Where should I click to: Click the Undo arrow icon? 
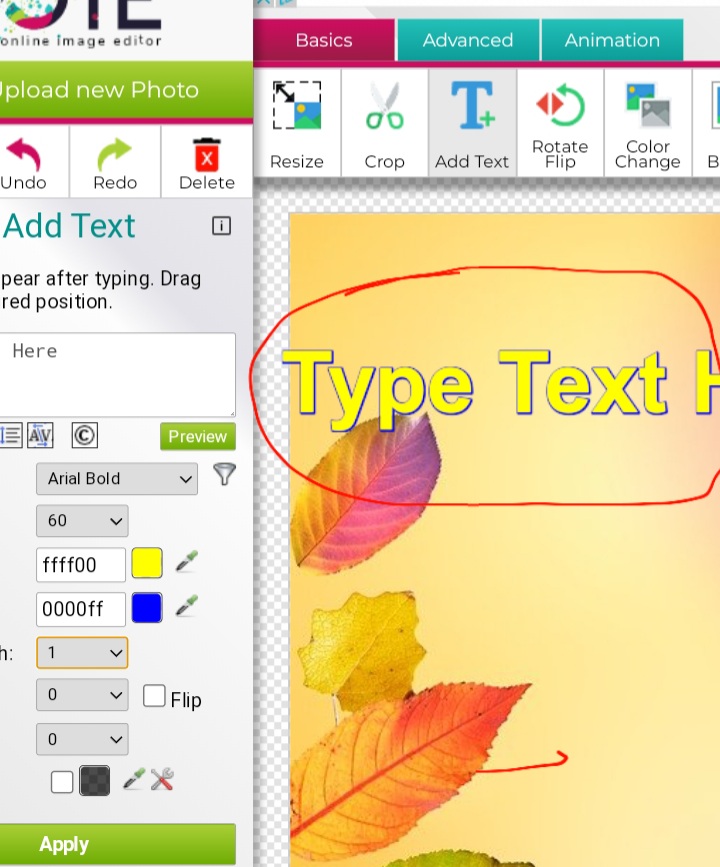(23, 156)
